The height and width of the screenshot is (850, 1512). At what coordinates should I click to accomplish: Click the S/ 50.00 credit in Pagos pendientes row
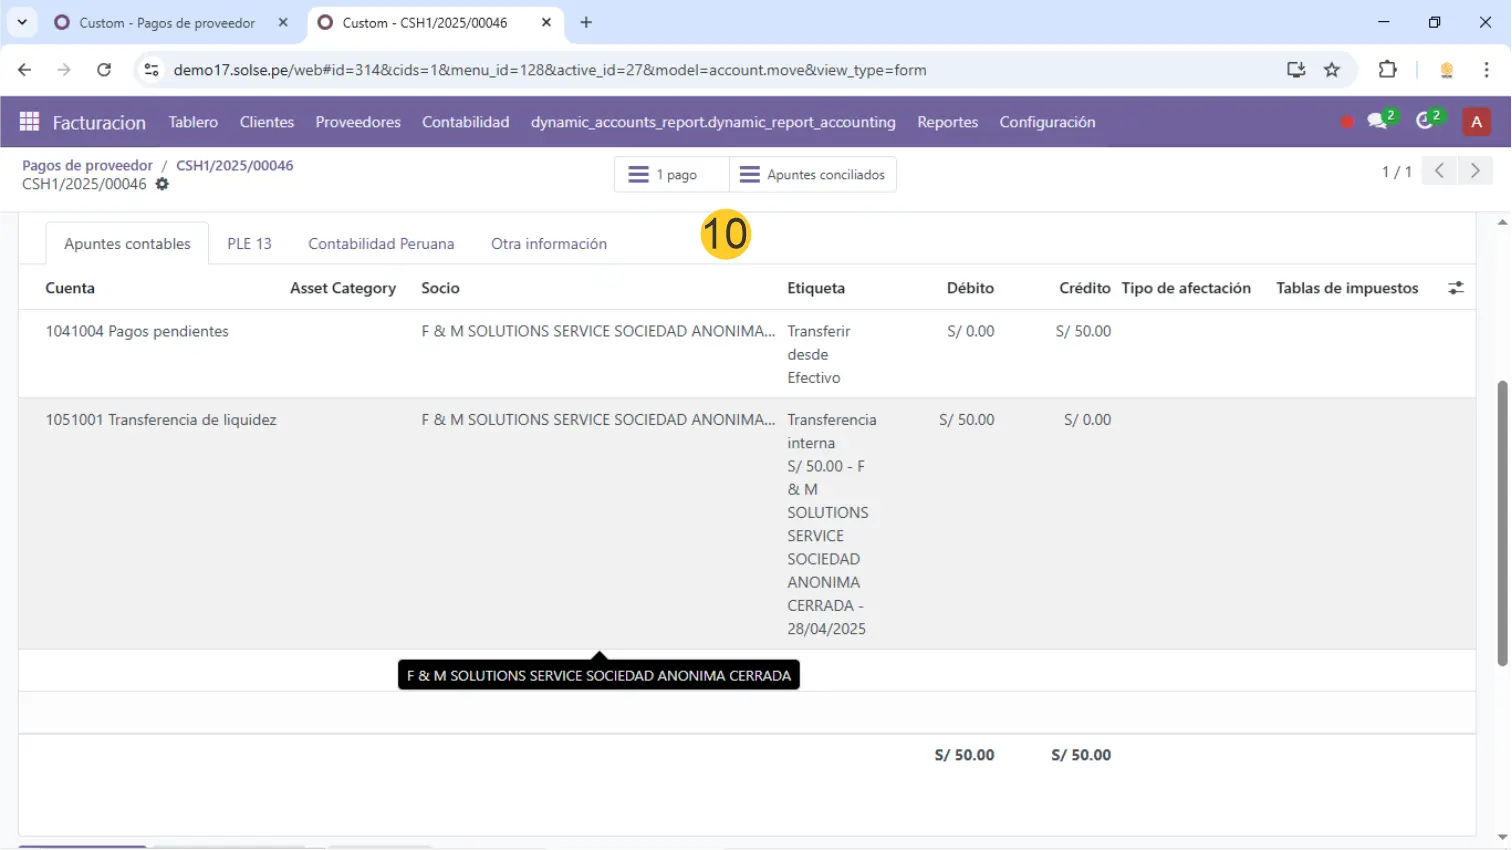[x=1083, y=331]
